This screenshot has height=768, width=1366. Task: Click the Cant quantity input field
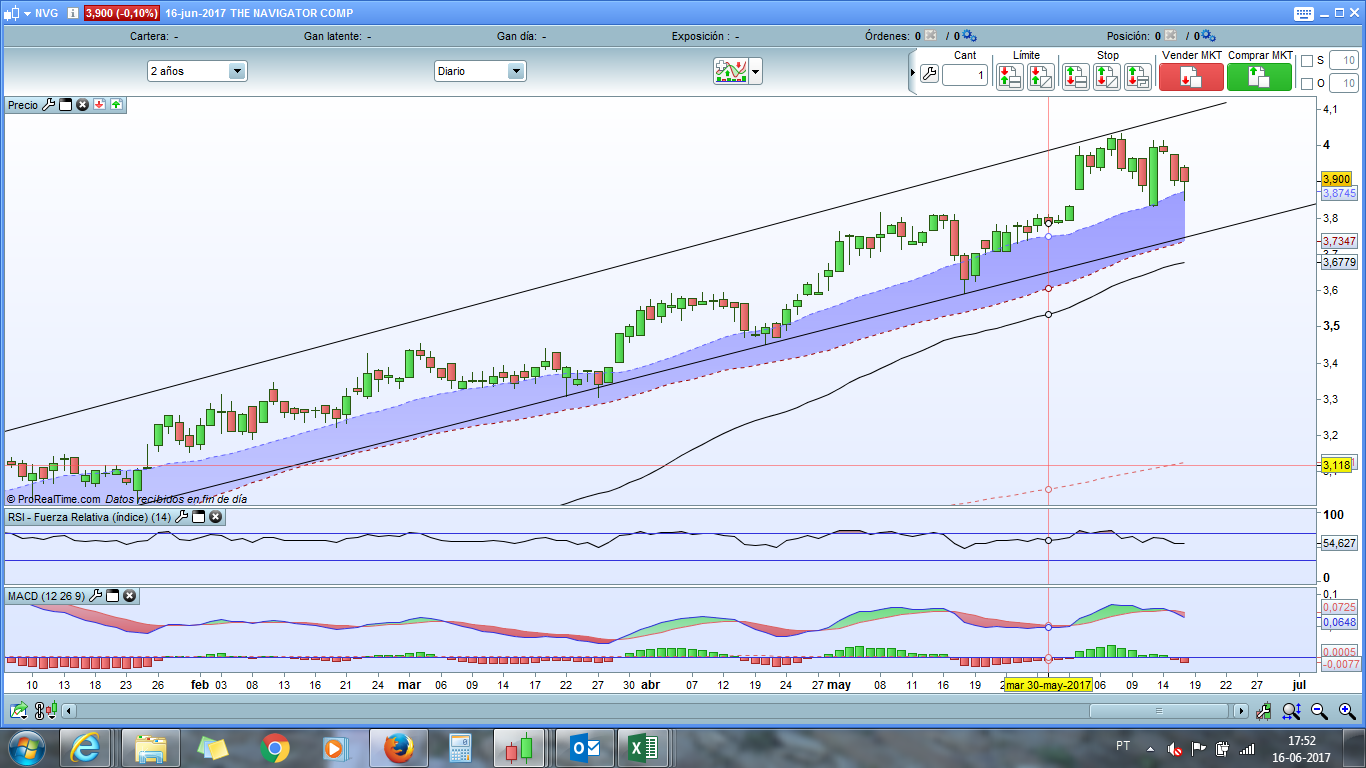(x=964, y=75)
